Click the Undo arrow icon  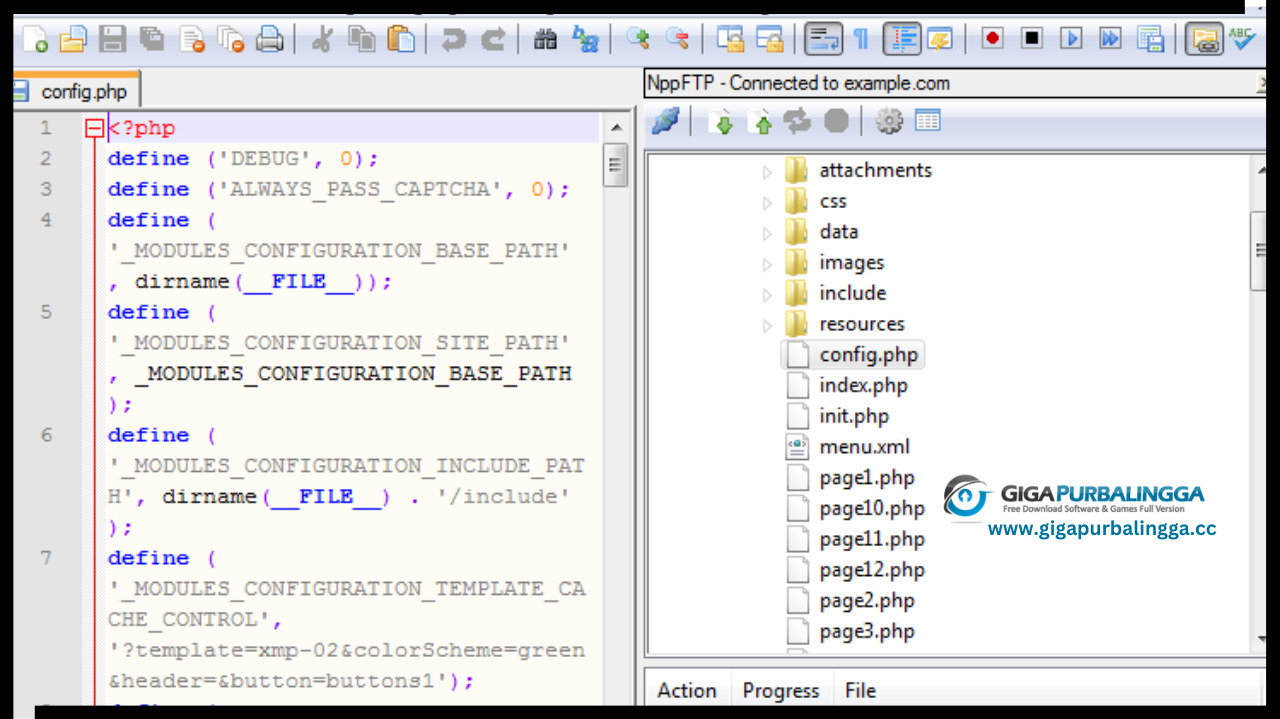click(x=454, y=39)
